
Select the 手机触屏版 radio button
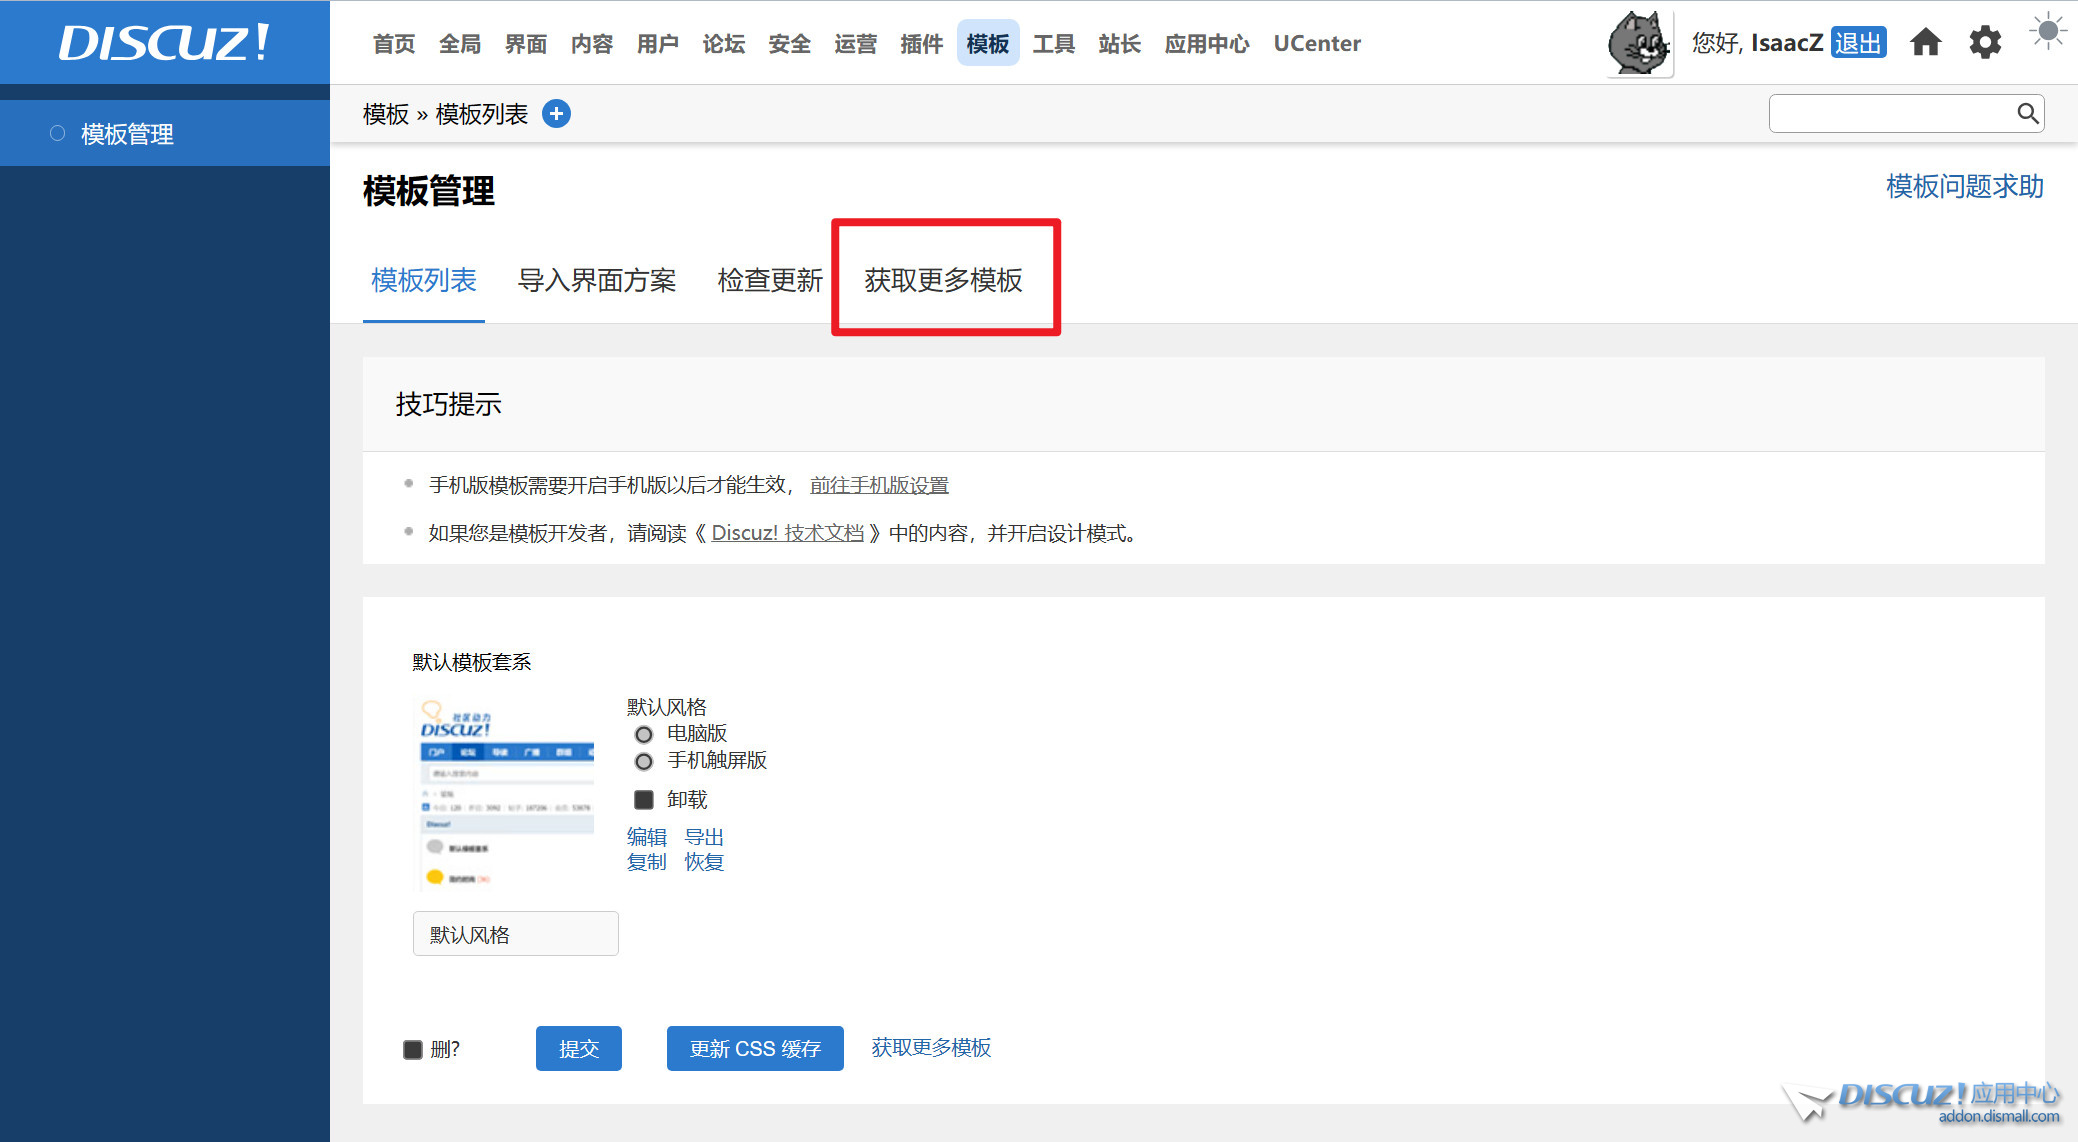click(644, 762)
